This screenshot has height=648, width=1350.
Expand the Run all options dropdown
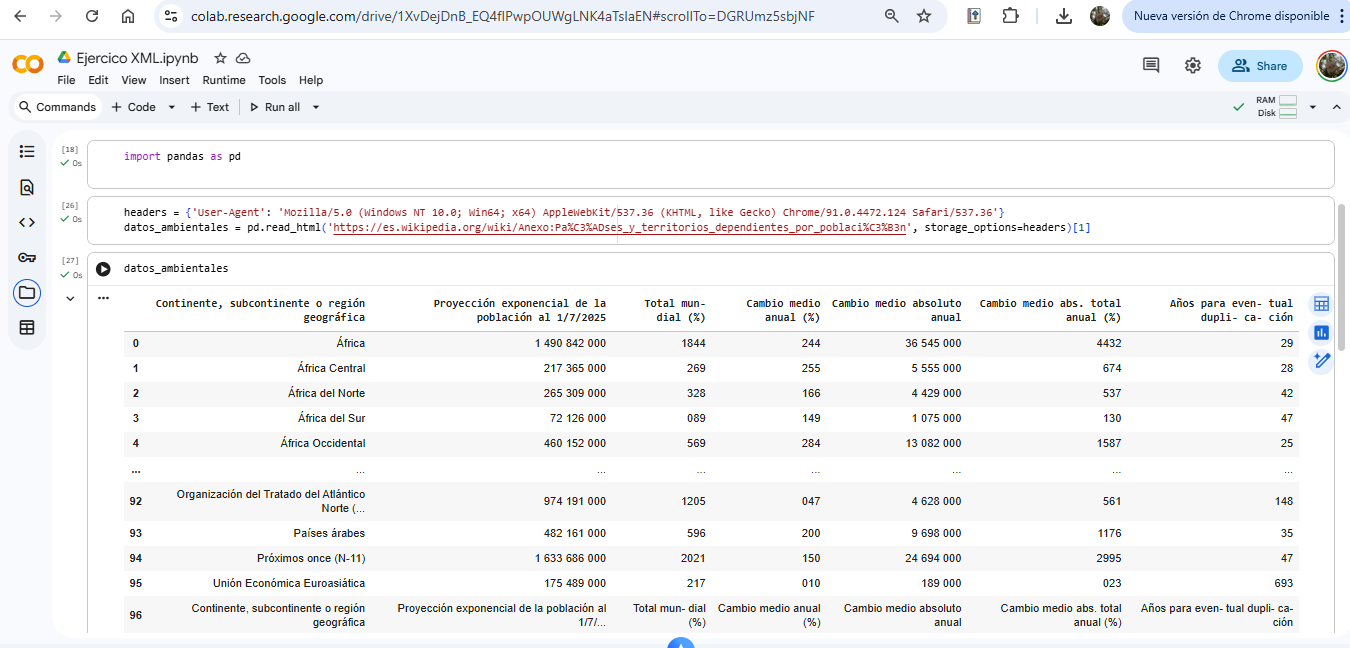tap(316, 107)
